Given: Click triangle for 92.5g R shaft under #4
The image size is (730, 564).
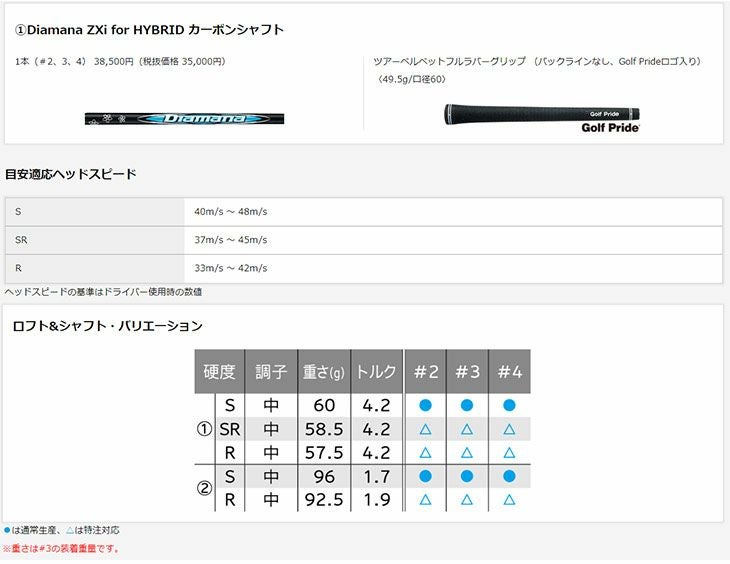Looking at the screenshot, I should (x=509, y=500).
